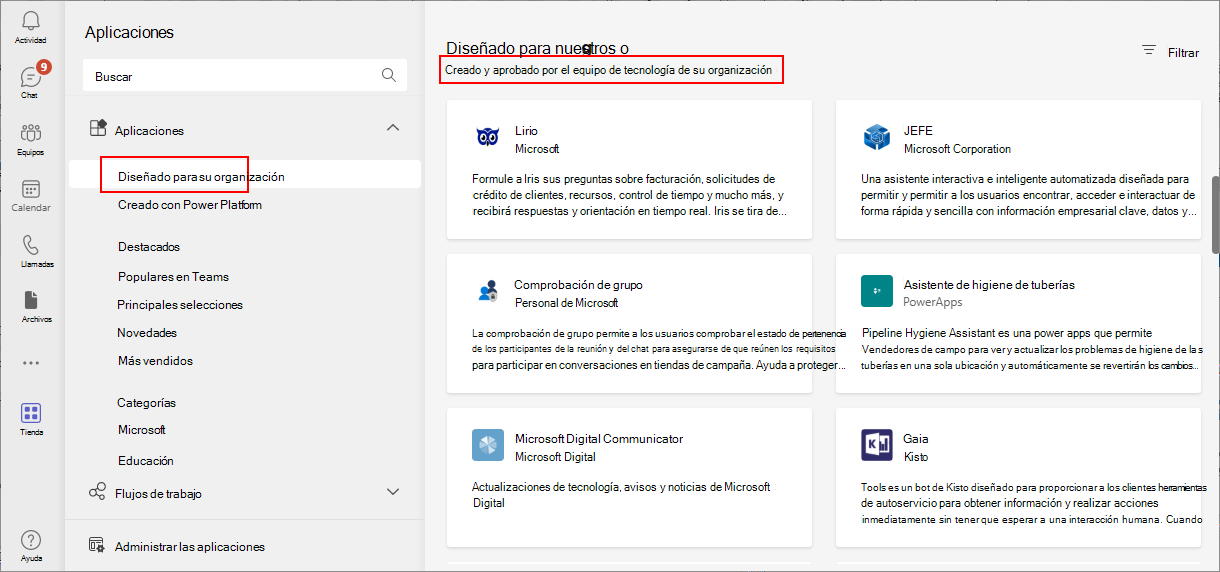Open the JEFE app title

pyautogui.click(x=918, y=131)
